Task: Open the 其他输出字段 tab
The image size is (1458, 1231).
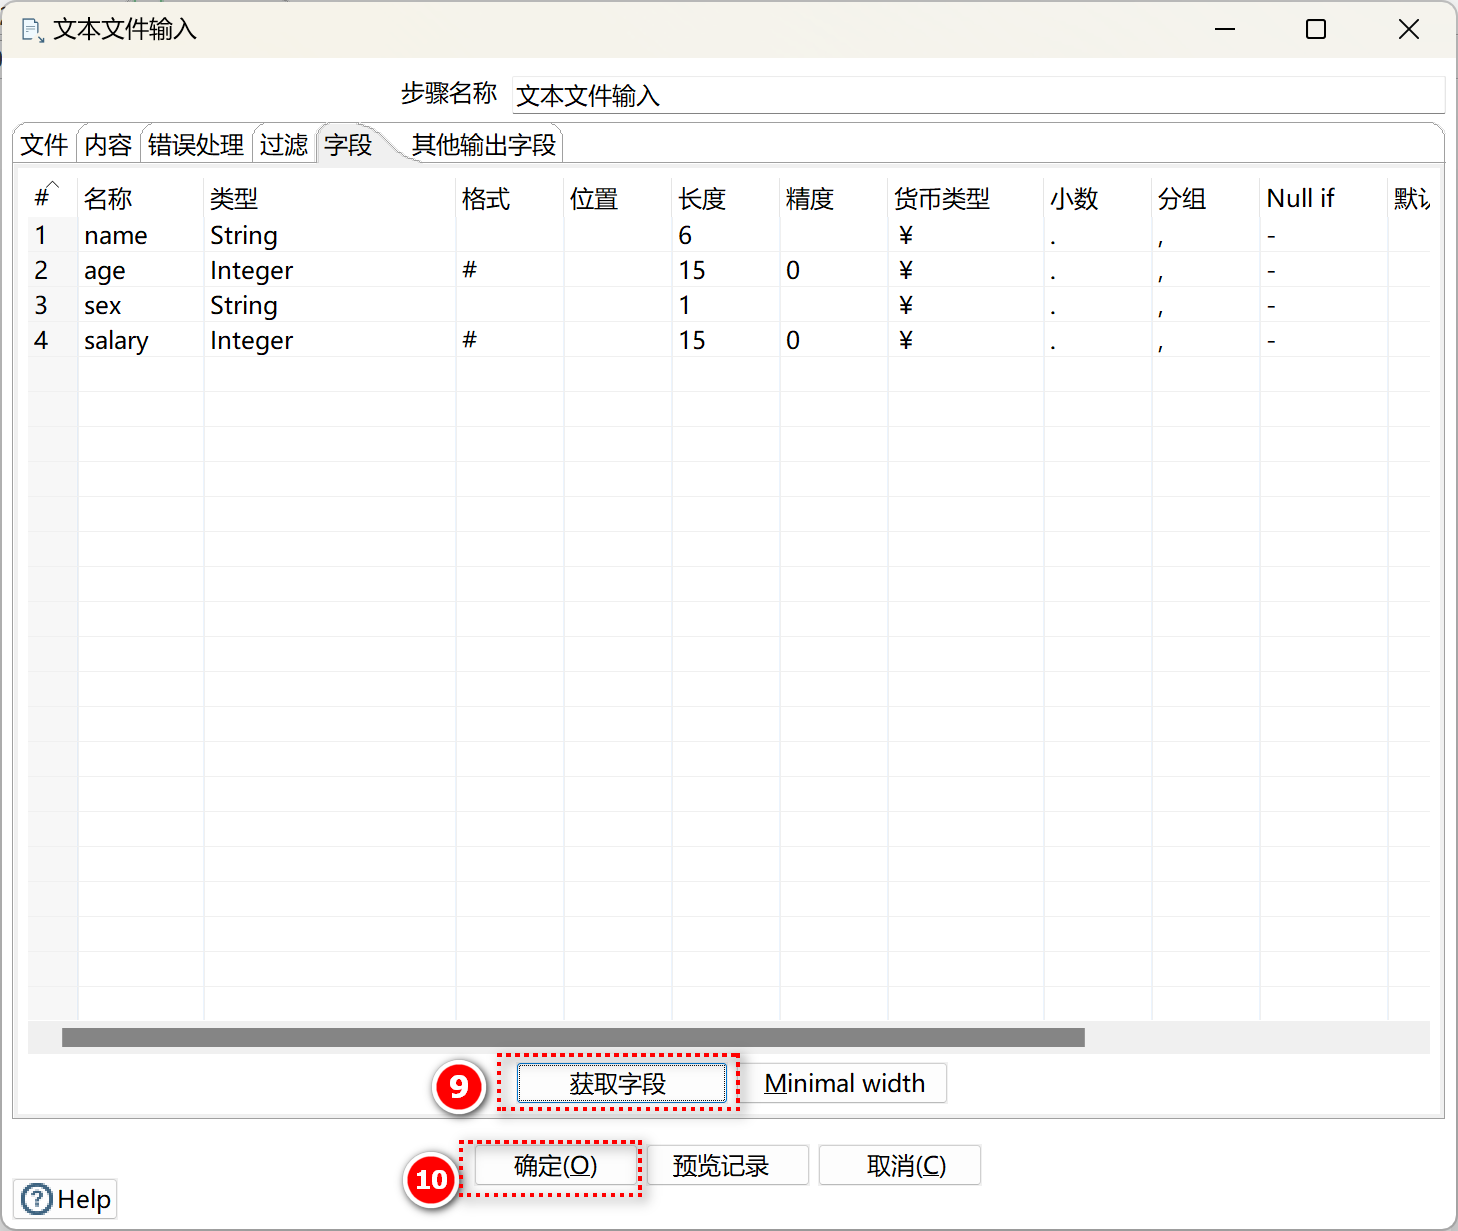Action: 484,145
